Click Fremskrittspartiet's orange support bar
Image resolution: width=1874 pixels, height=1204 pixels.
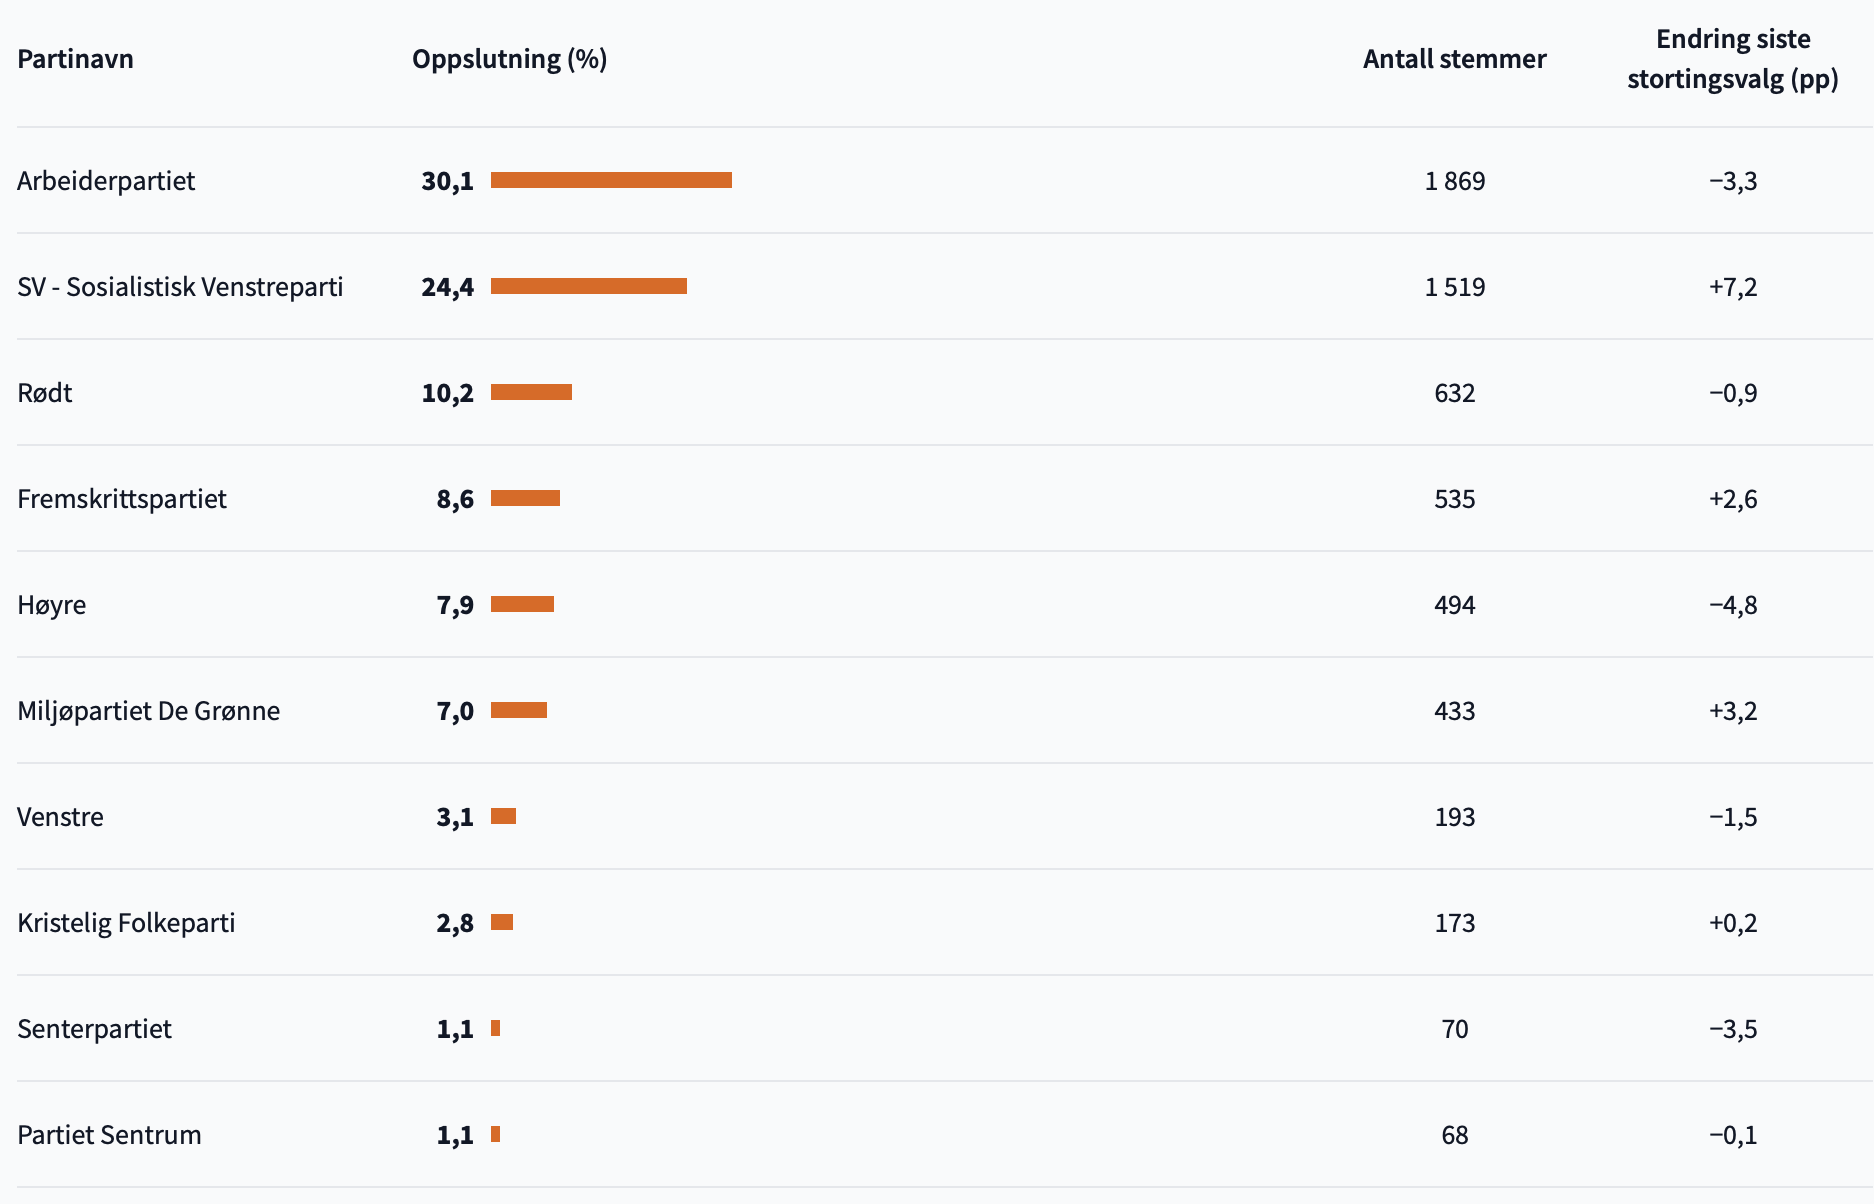pos(525,498)
